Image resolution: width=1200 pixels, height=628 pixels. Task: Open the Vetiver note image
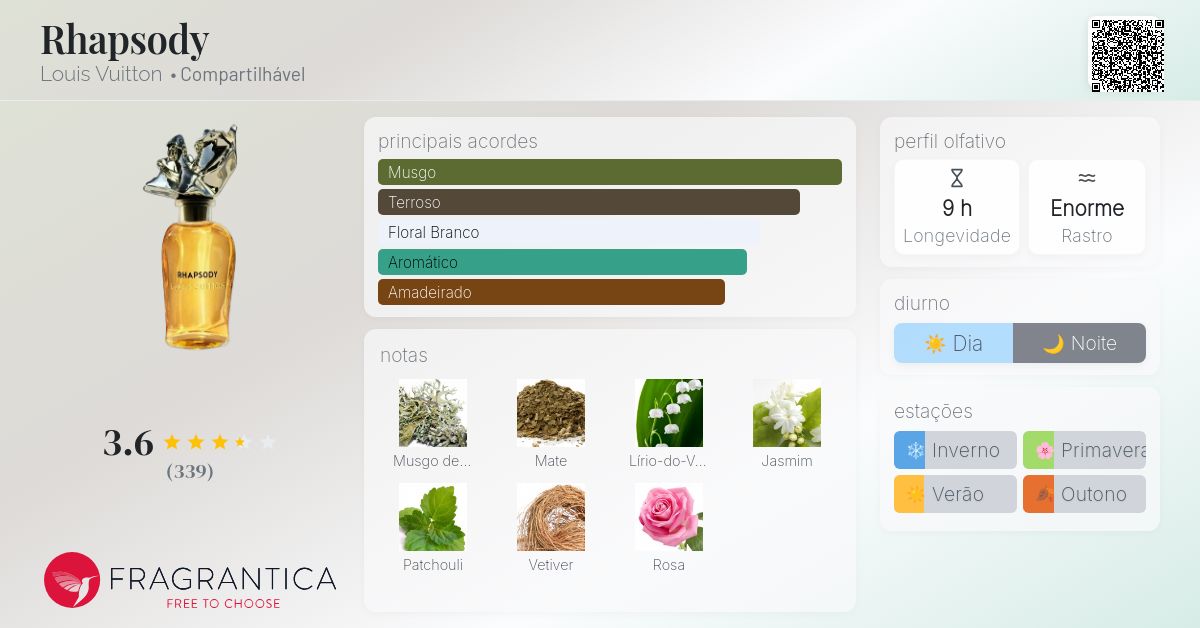551,516
